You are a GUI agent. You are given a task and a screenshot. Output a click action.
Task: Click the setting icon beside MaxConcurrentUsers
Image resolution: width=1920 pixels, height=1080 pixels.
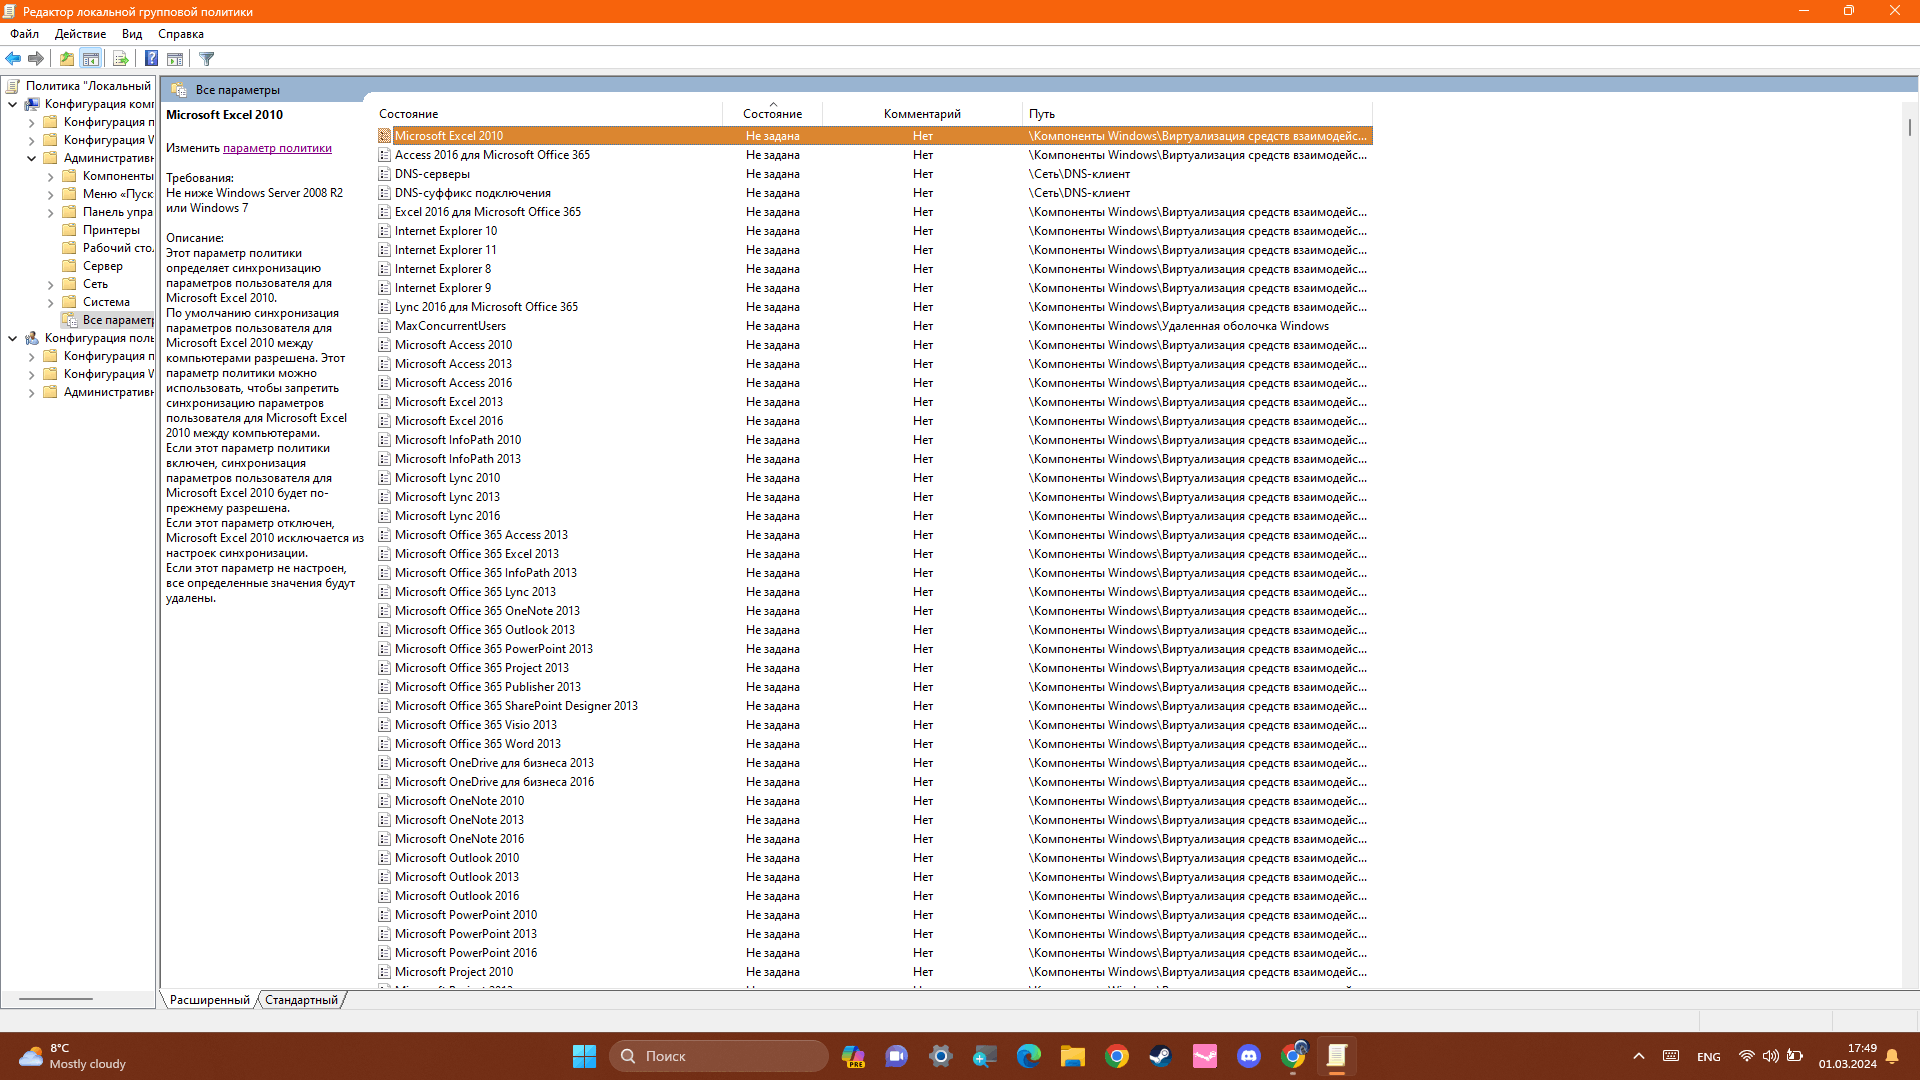[x=384, y=326]
